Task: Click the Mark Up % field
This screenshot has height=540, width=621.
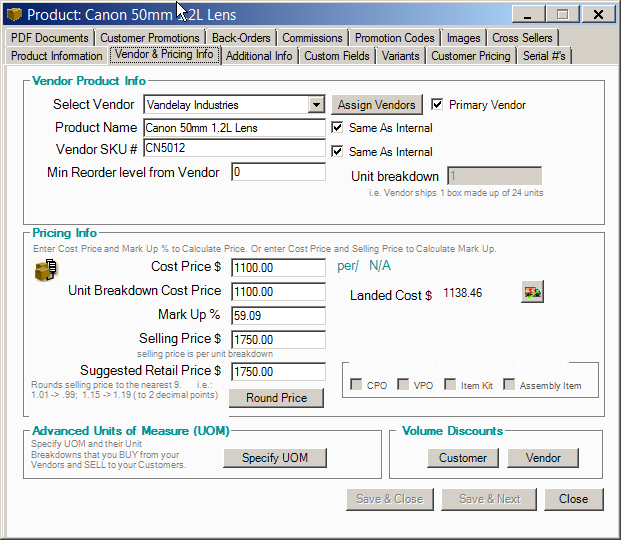Action: (x=278, y=315)
